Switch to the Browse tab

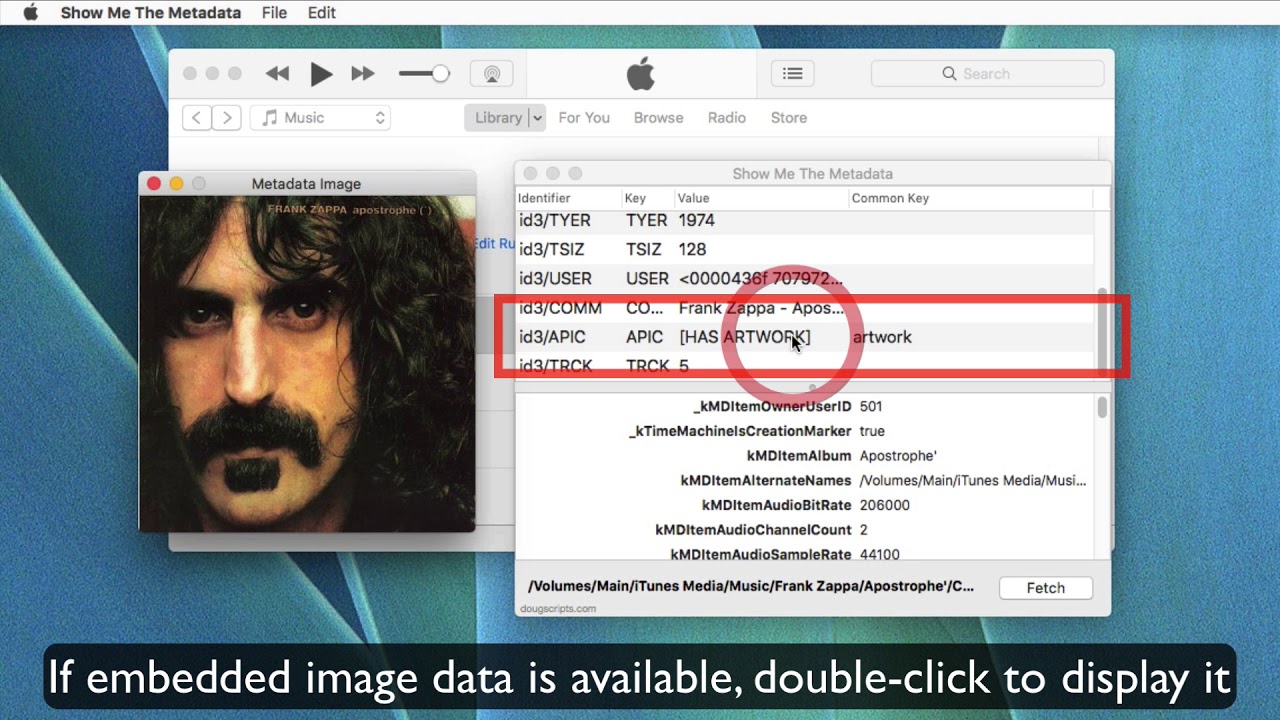[658, 118]
